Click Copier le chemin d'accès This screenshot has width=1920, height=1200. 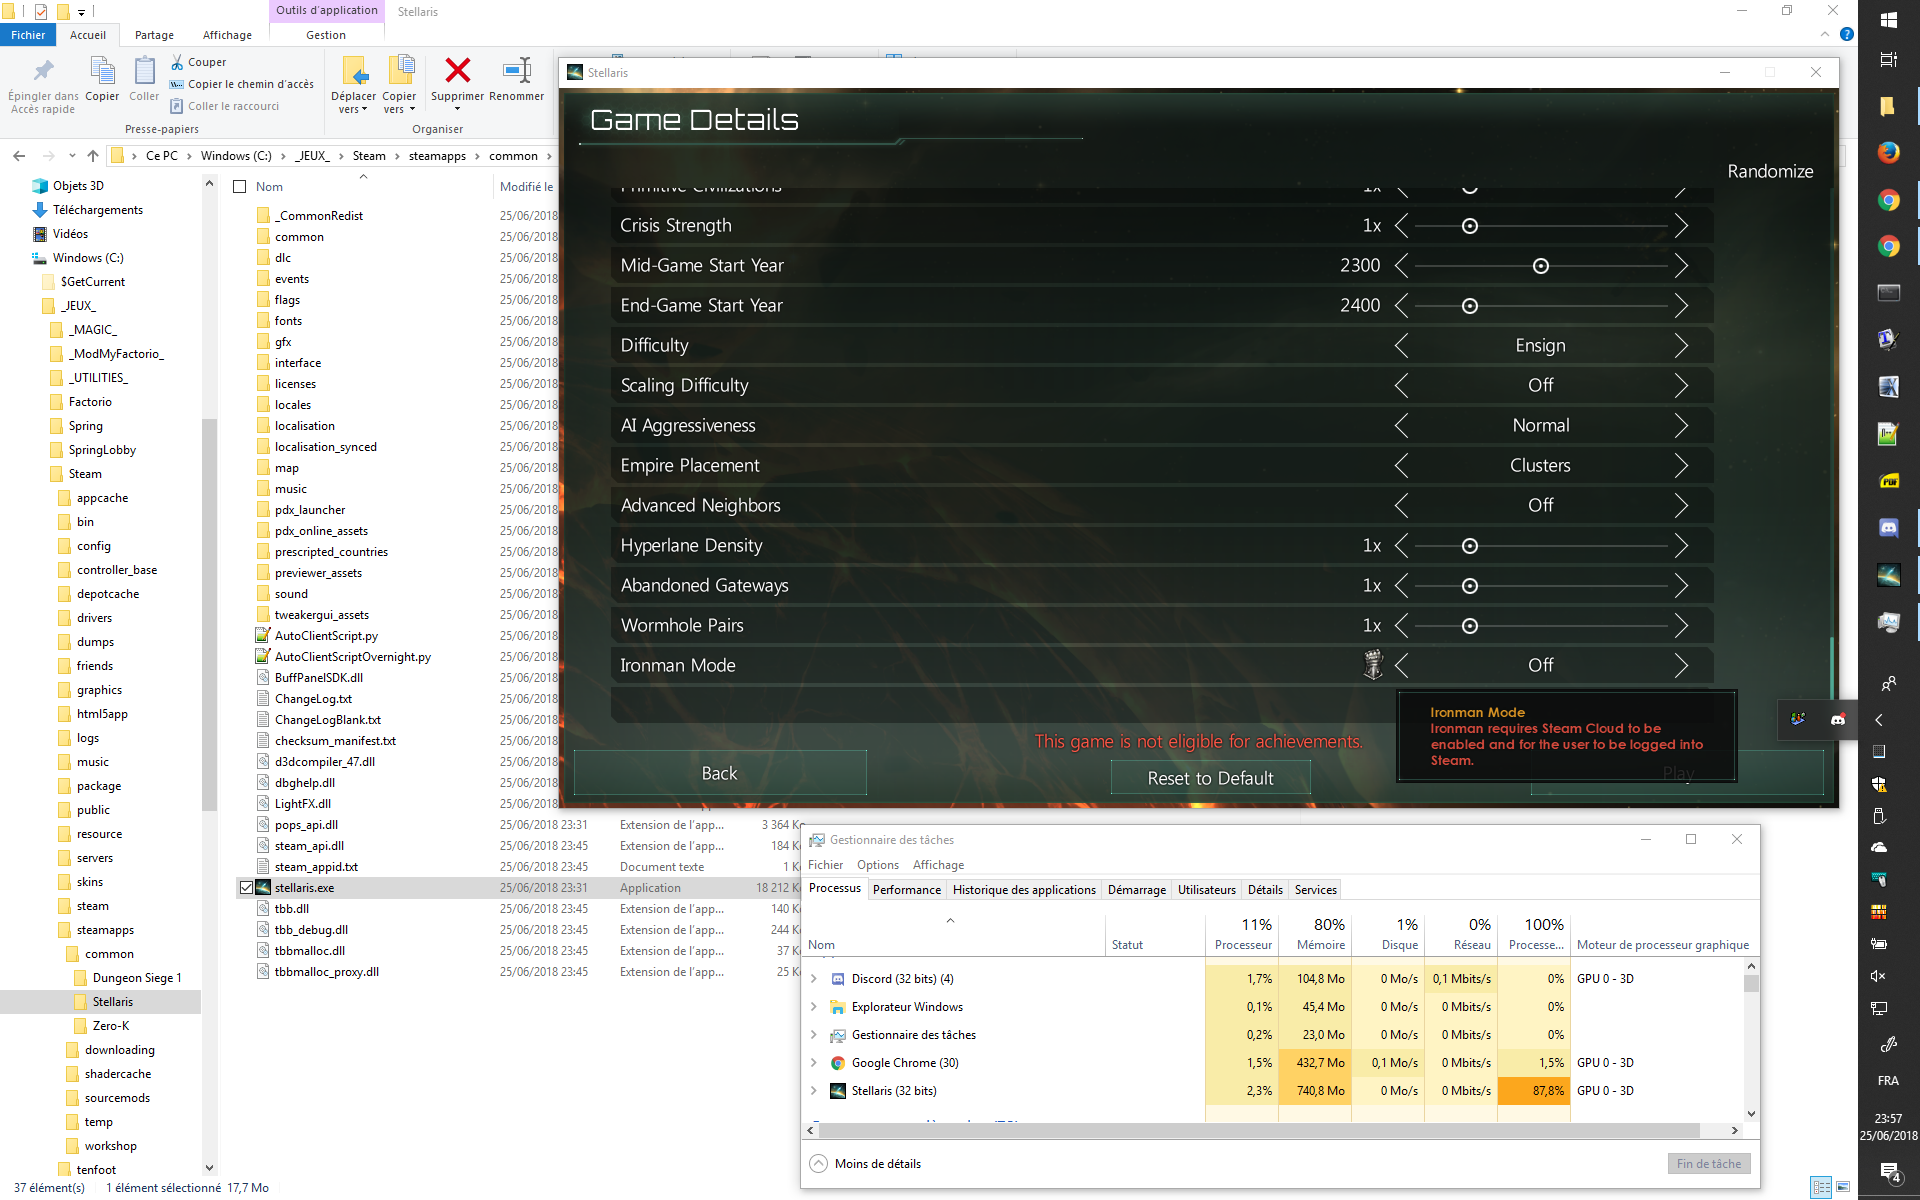point(241,84)
